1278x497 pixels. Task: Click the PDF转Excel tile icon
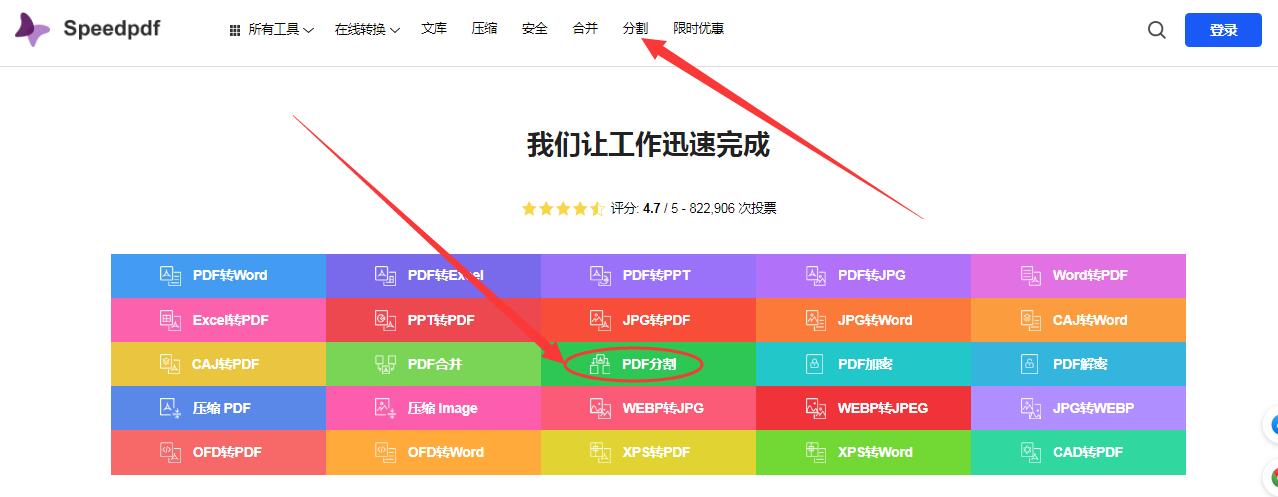click(386, 275)
